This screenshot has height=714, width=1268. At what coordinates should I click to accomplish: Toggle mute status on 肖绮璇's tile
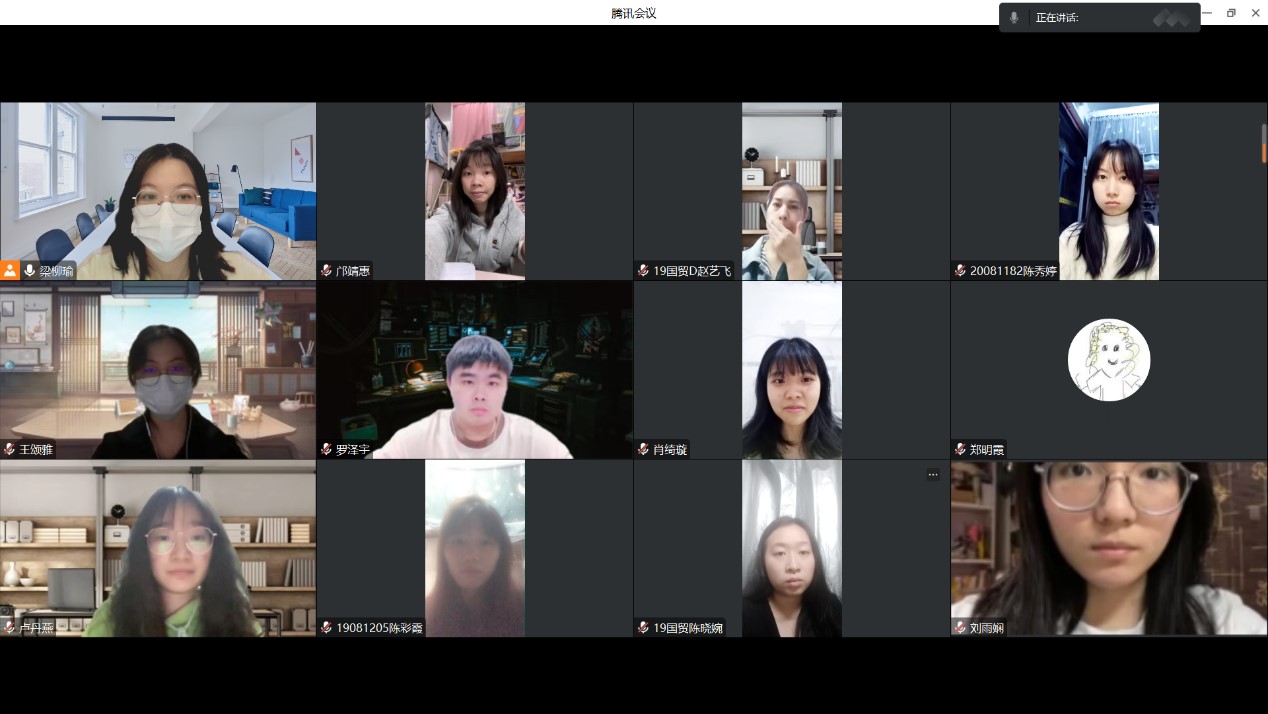tap(642, 449)
